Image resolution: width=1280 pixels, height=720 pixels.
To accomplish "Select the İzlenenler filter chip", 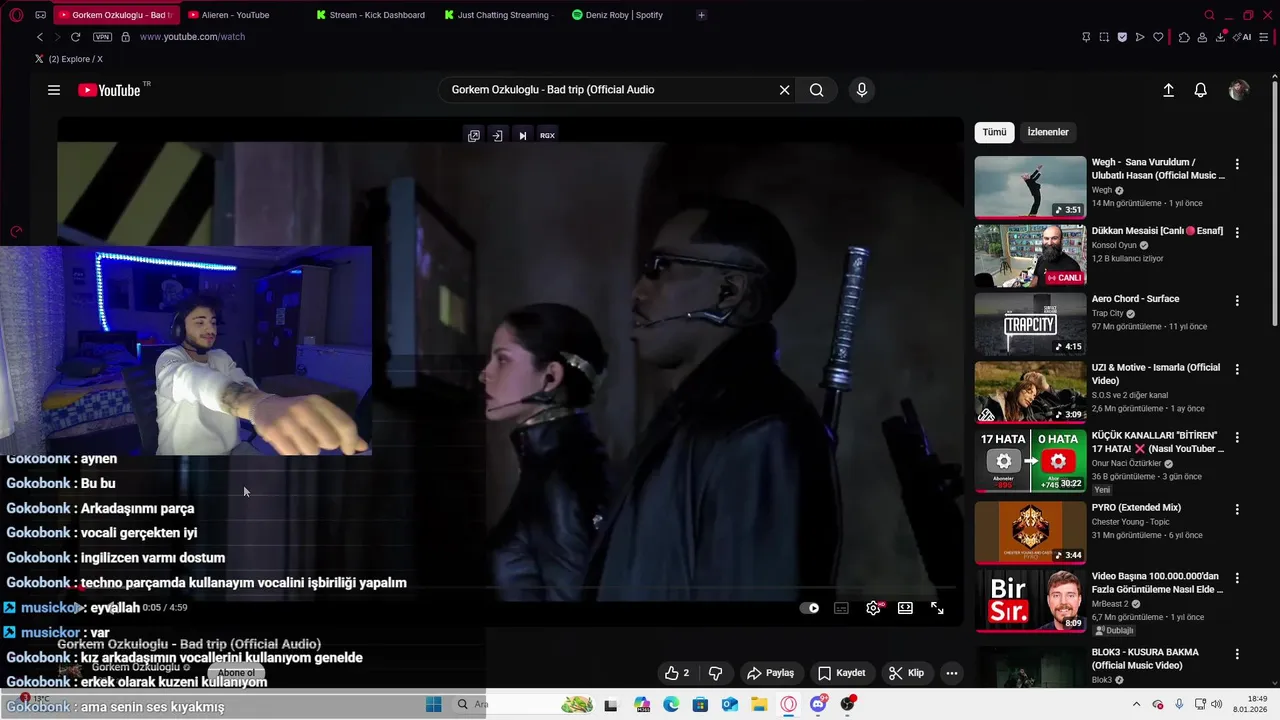I will coord(1048,132).
